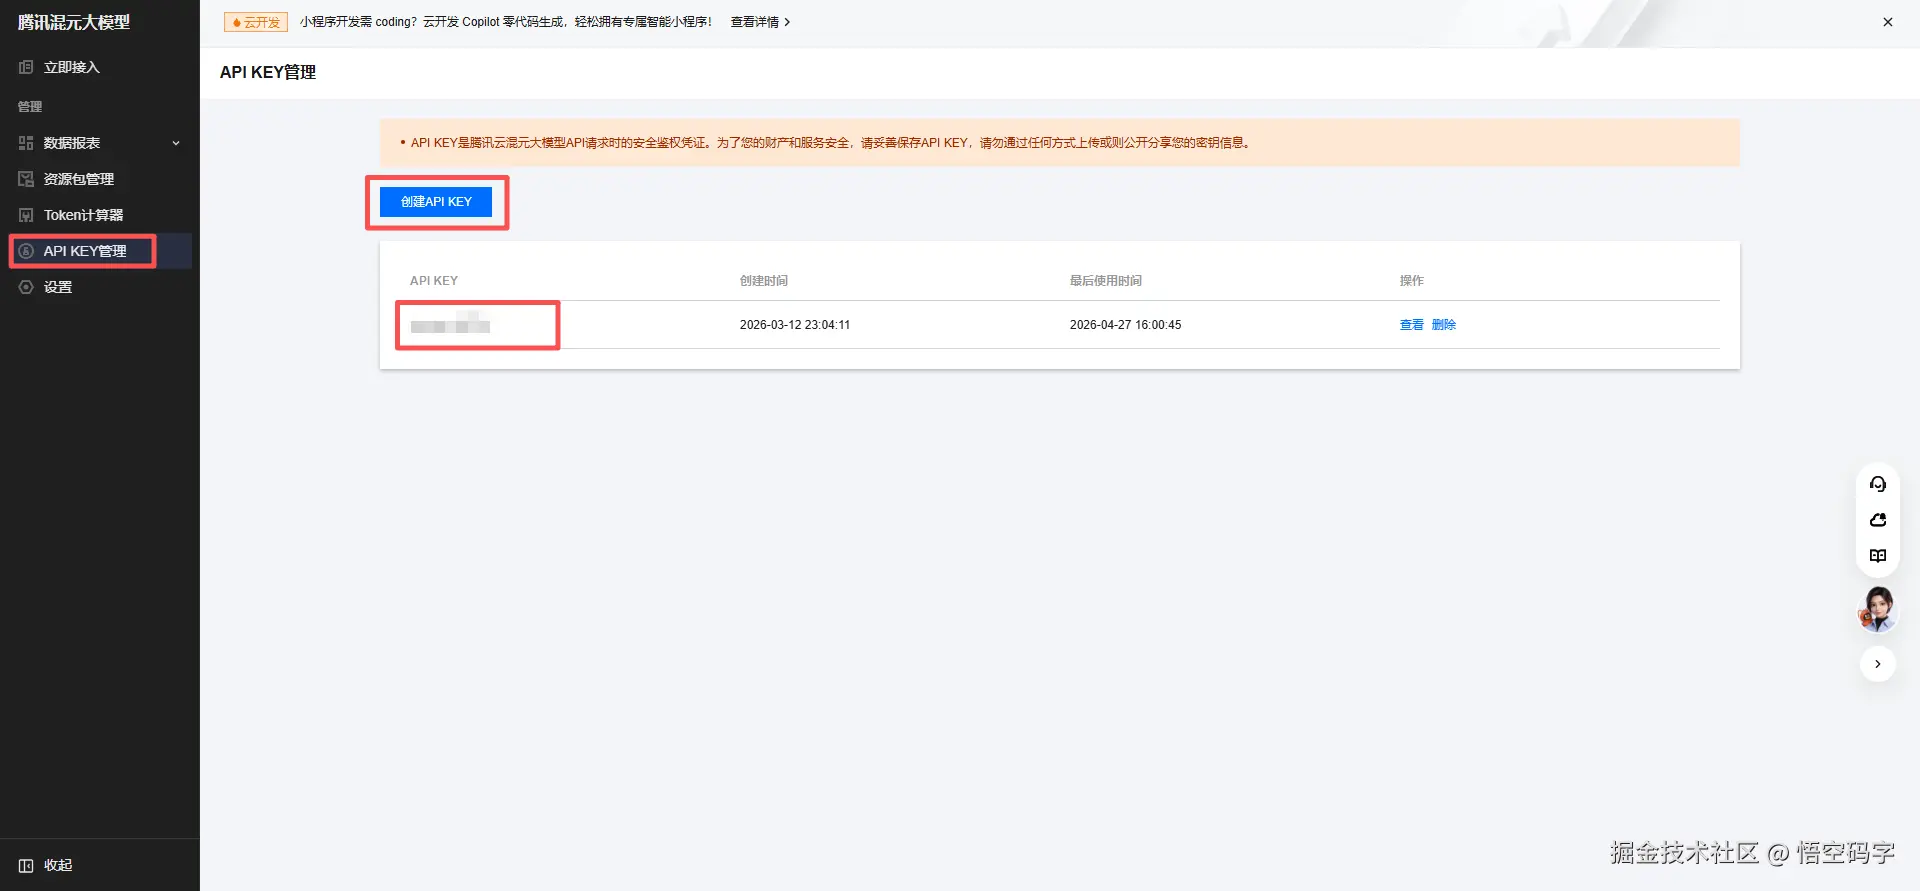1920x891 pixels.
Task: Click the 创建时间 column header
Action: click(x=764, y=281)
